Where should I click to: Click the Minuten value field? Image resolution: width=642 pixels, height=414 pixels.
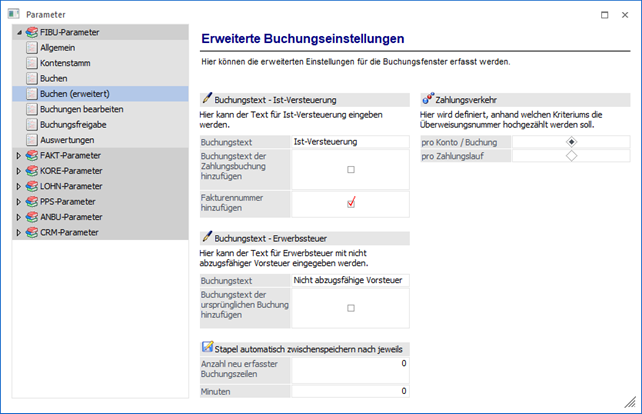[349, 390]
